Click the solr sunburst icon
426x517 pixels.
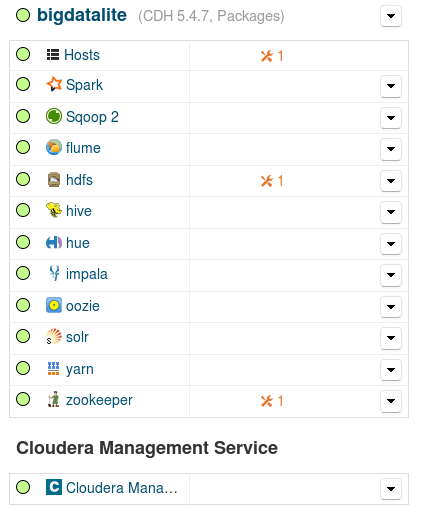54,336
